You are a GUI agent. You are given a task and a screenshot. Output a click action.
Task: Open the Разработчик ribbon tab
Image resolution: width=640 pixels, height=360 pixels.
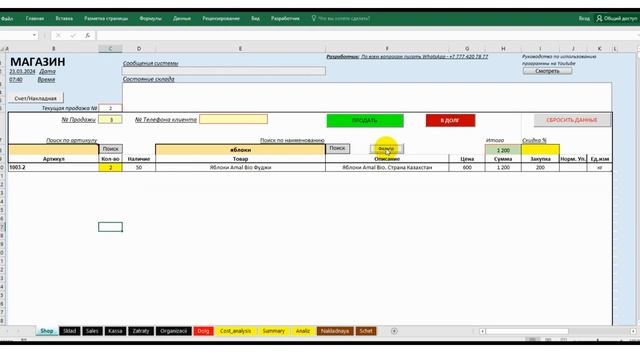click(285, 18)
